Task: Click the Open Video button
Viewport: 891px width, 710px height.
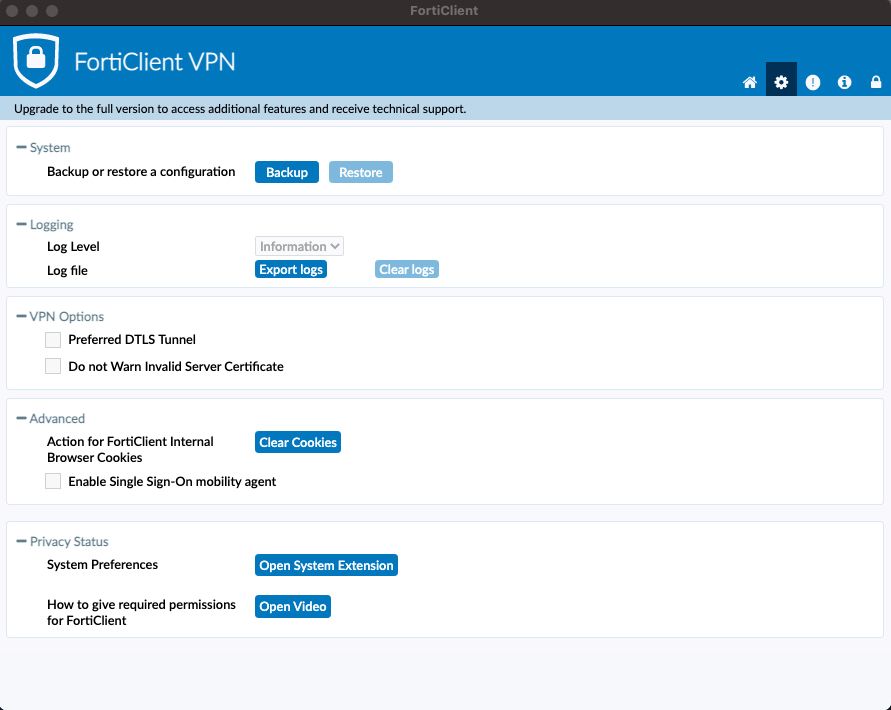Action: click(293, 606)
